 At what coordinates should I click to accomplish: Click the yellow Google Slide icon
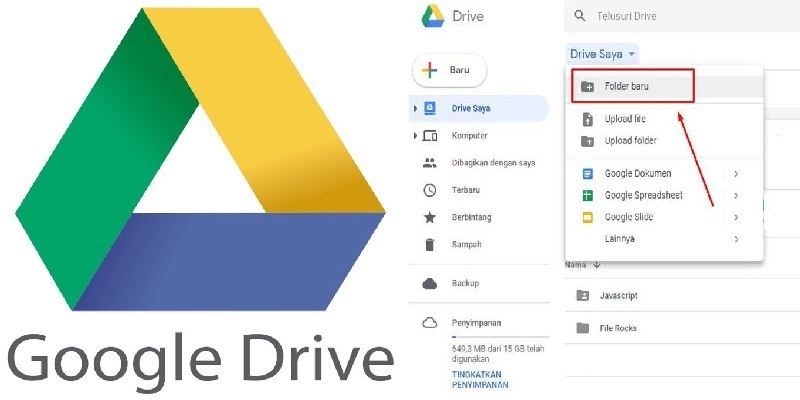(x=588, y=217)
